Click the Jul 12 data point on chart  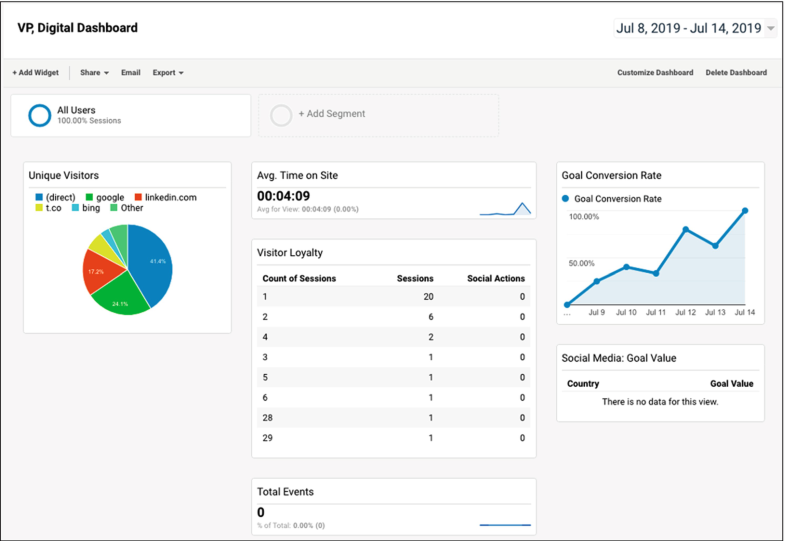coord(686,229)
